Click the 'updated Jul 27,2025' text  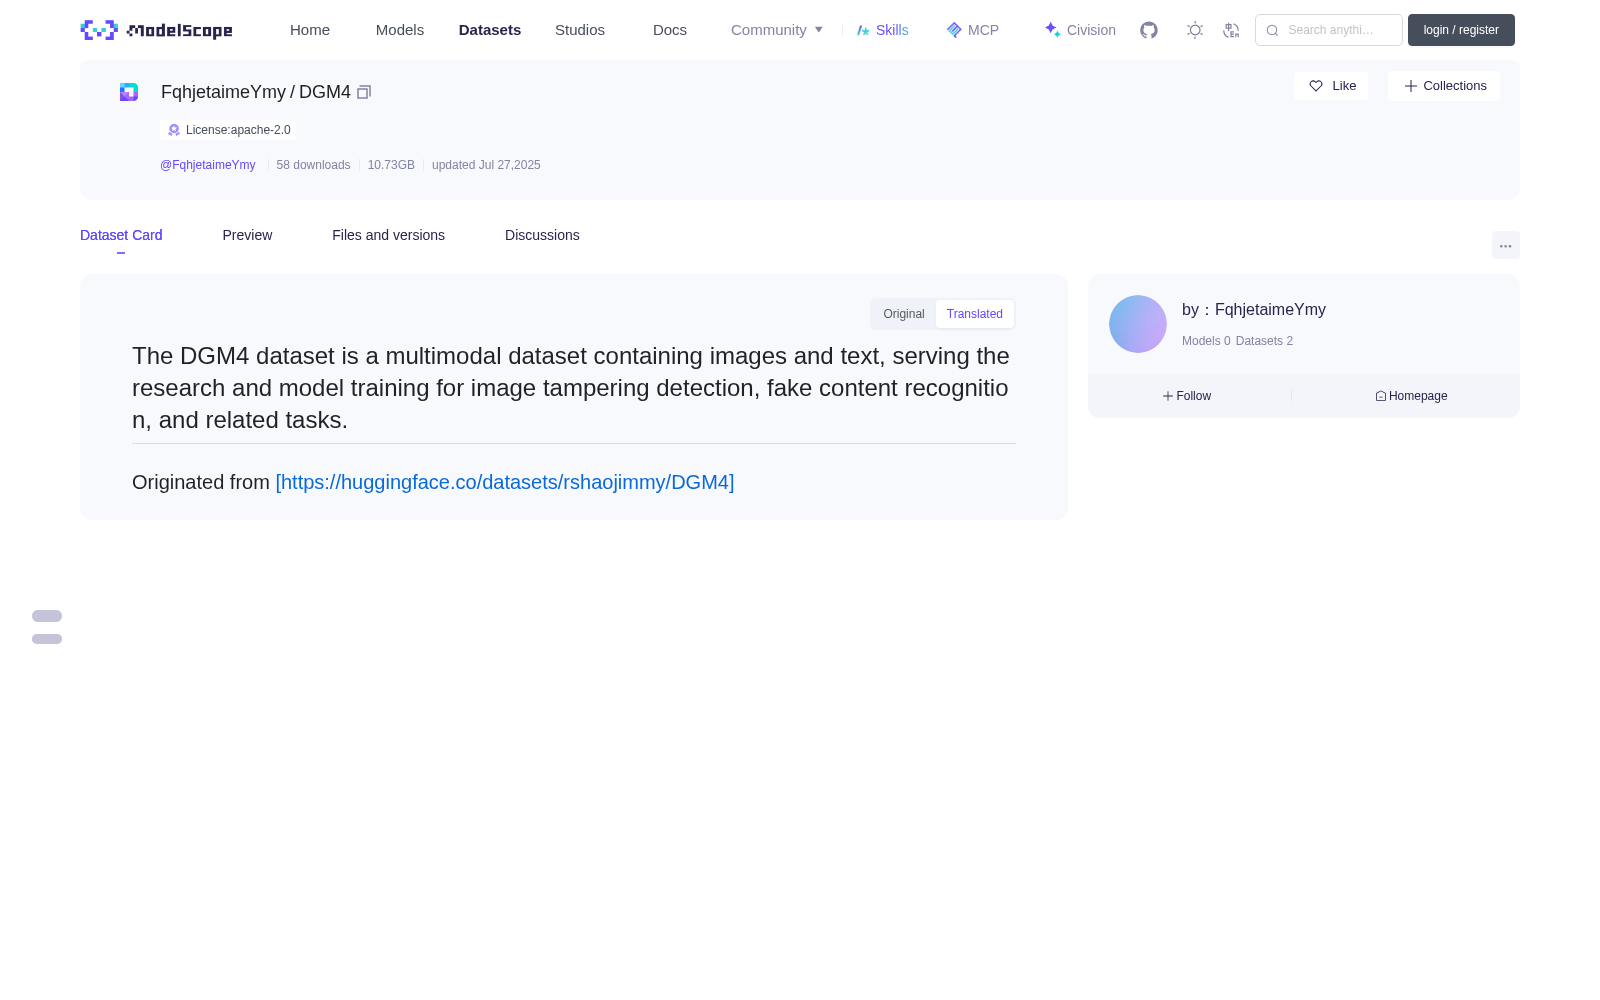(486, 165)
